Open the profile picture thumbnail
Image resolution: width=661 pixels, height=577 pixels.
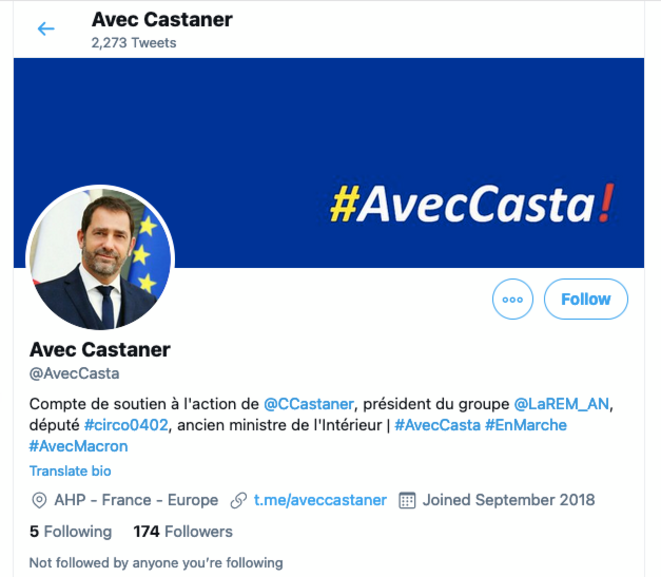coord(100,258)
